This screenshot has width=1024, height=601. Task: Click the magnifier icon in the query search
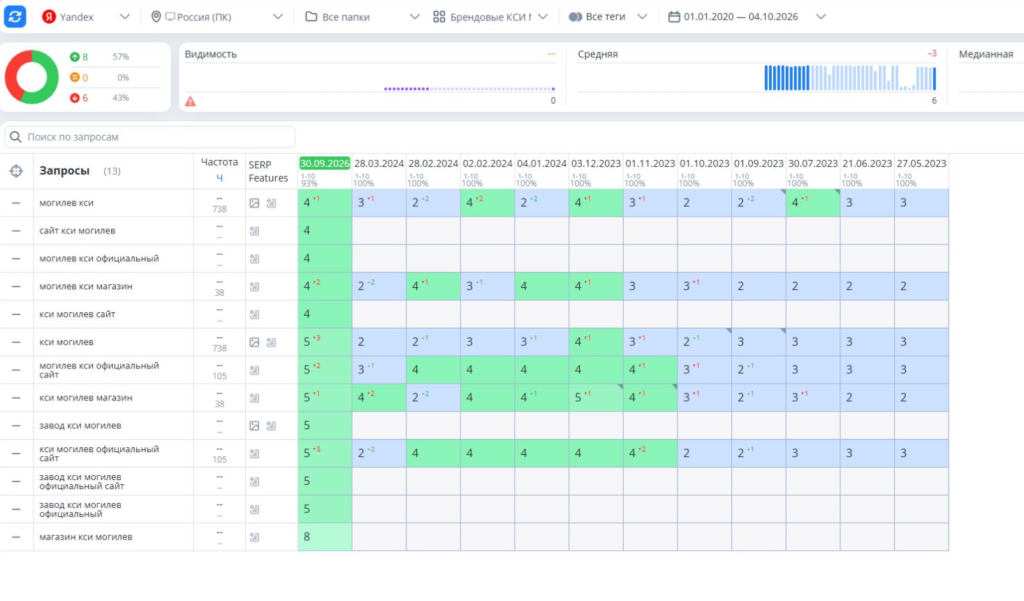tap(16, 137)
